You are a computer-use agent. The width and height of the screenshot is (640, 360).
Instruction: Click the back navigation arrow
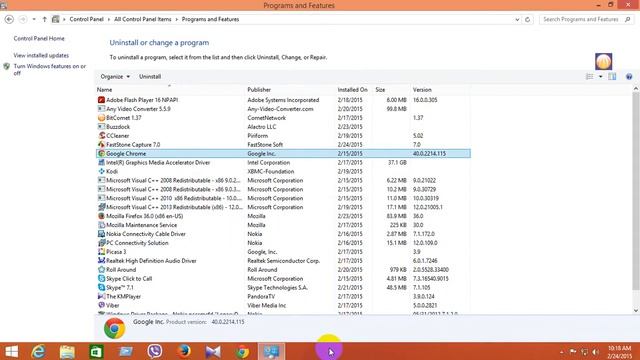(x=9, y=19)
